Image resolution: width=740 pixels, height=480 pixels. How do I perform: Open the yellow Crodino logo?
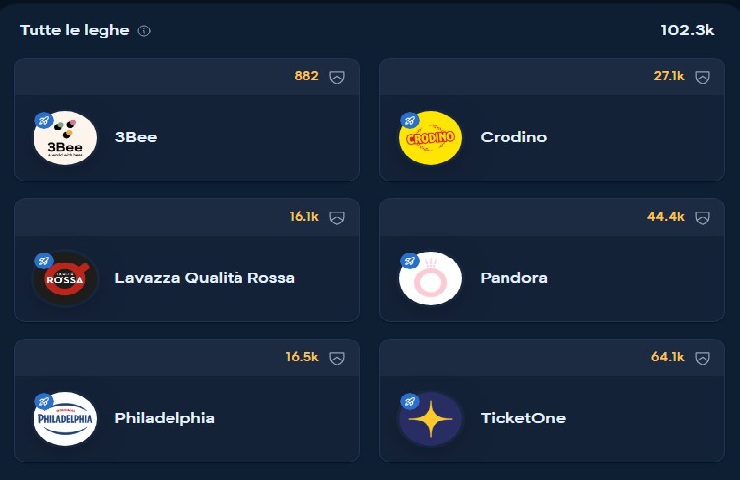pos(430,137)
